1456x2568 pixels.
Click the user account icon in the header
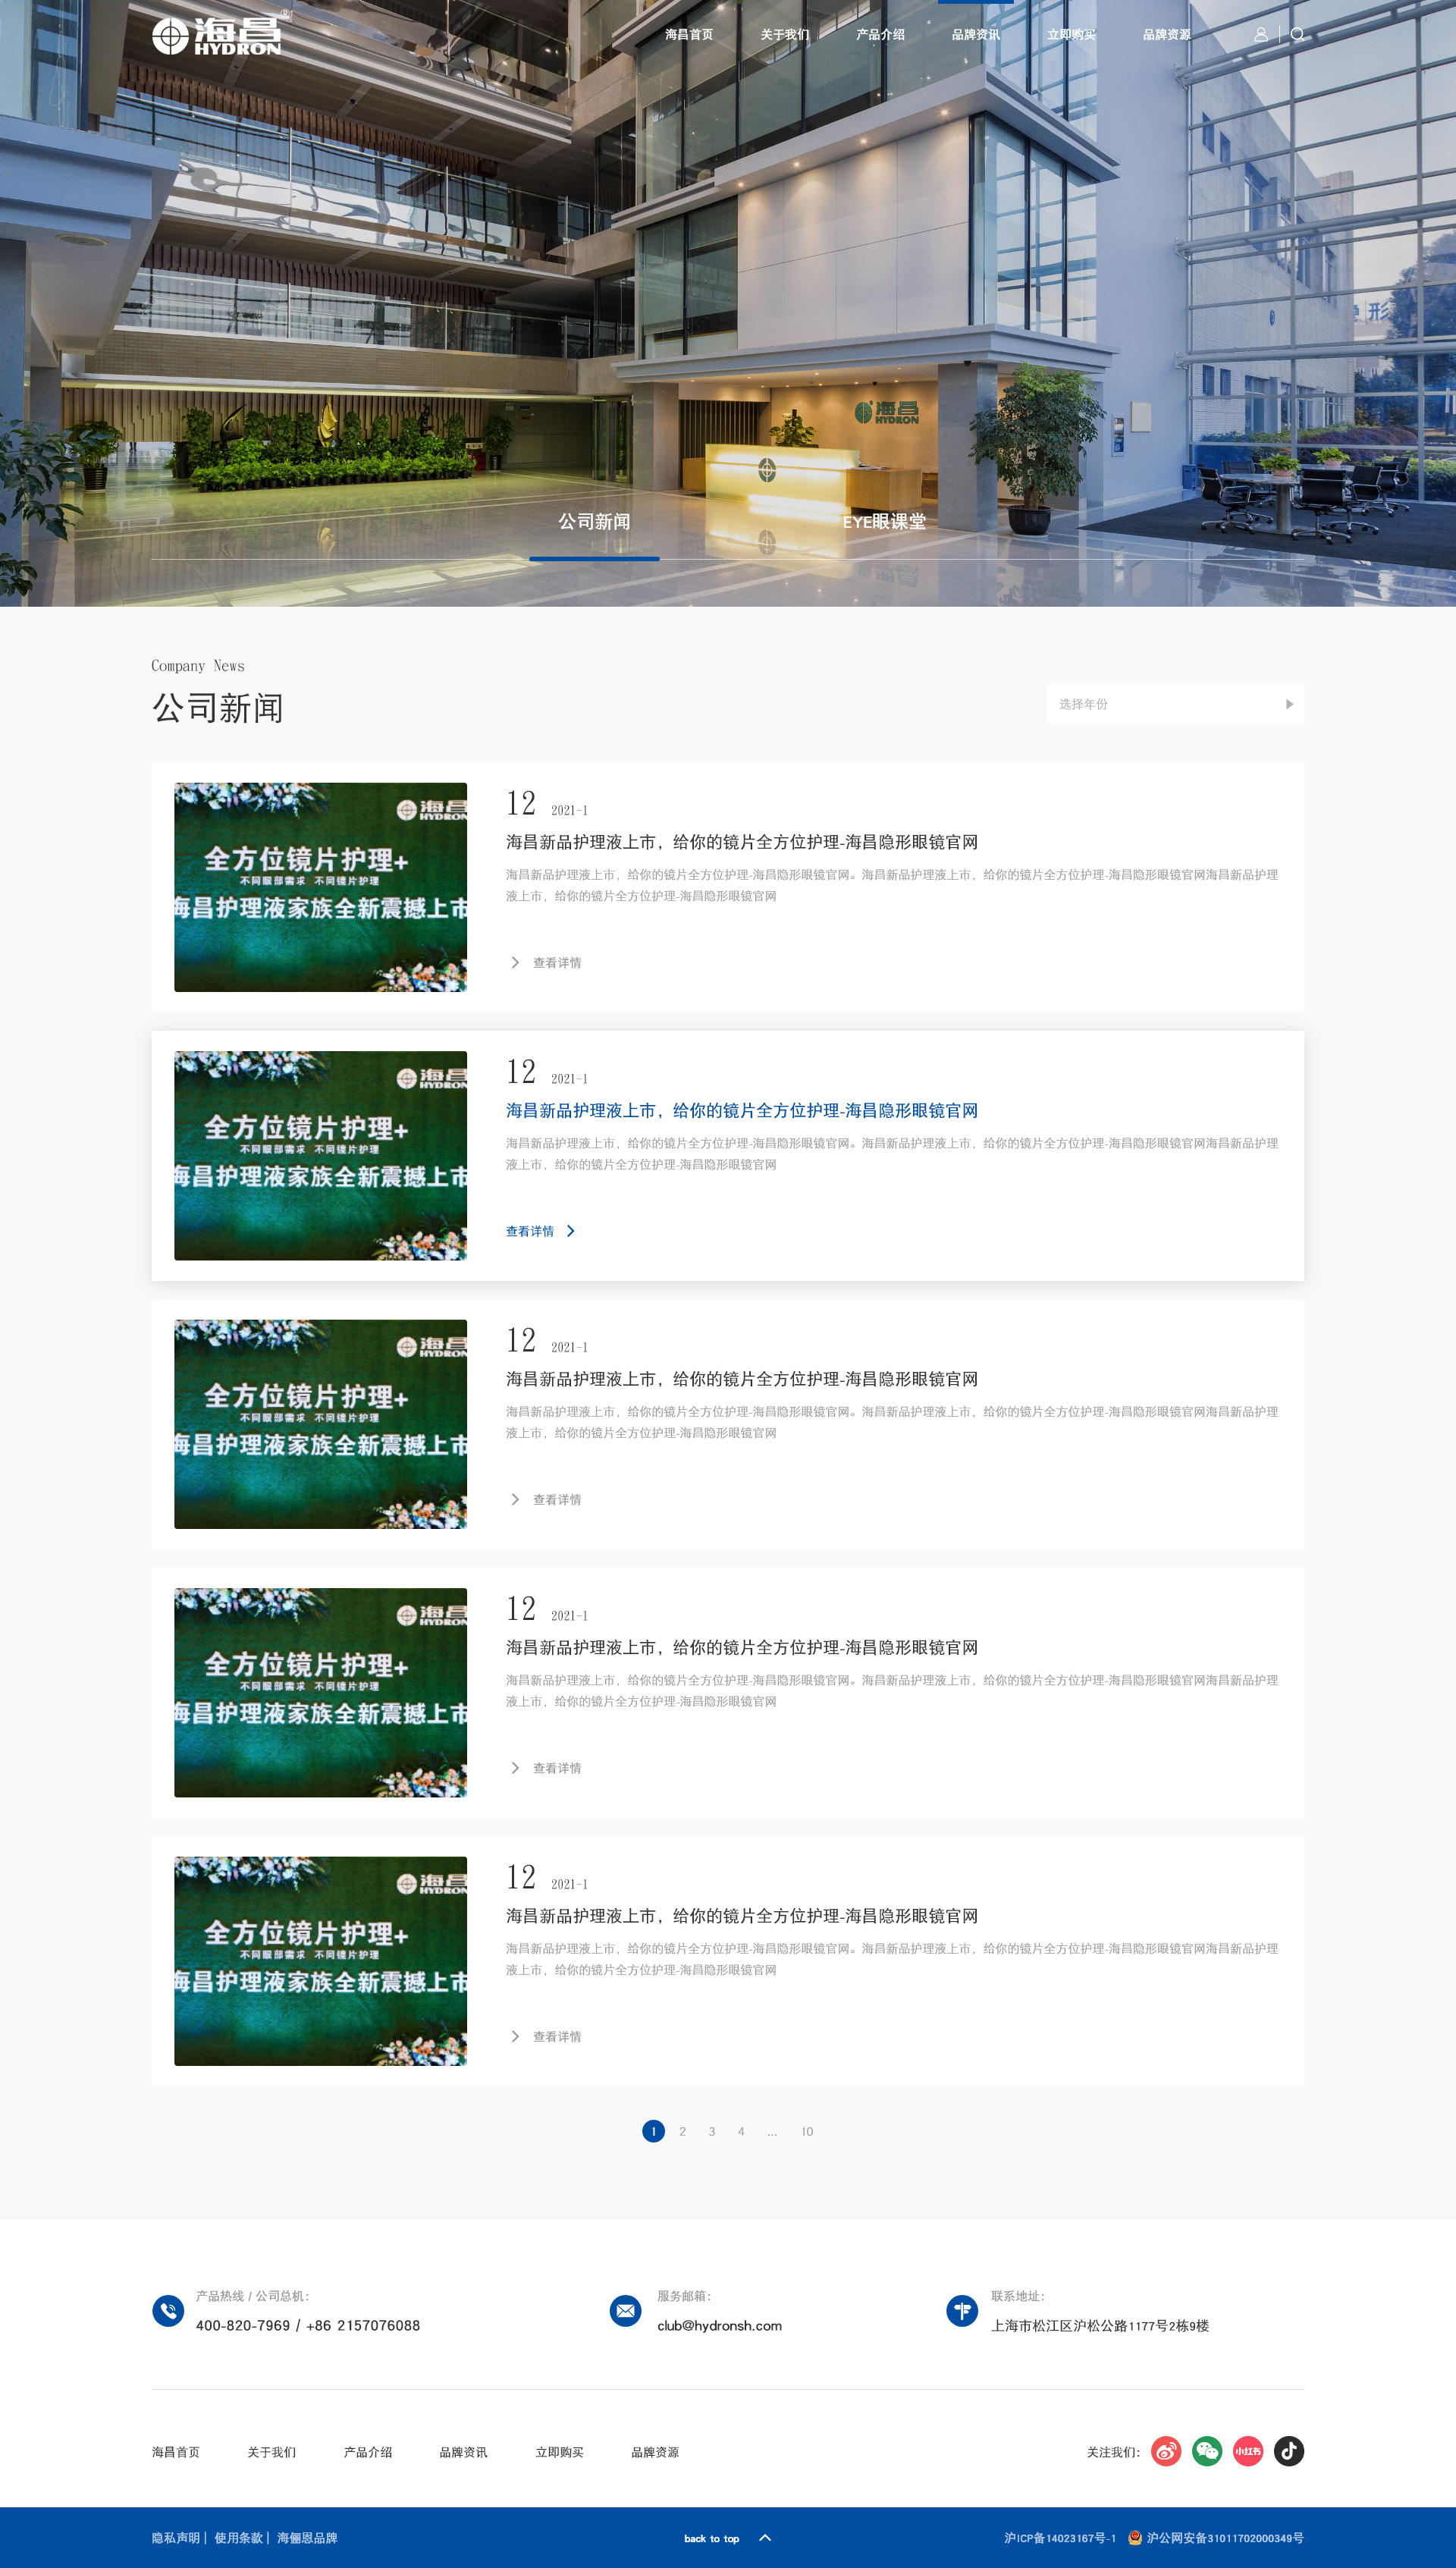coord(1261,33)
